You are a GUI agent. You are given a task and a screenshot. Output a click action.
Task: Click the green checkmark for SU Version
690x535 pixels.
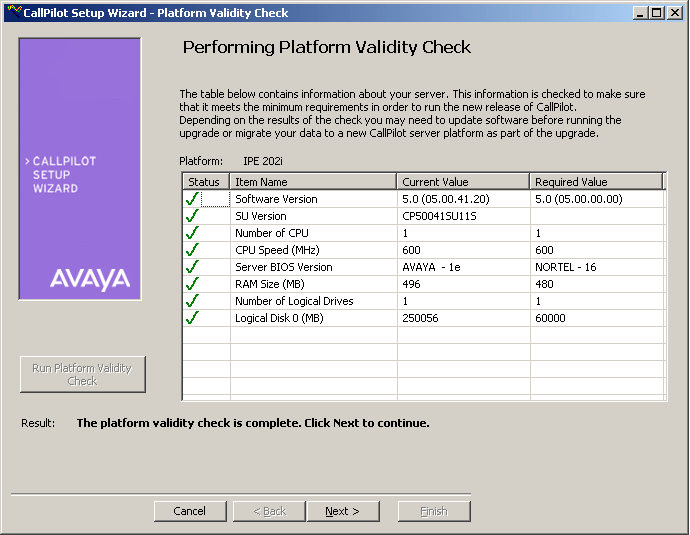192,216
